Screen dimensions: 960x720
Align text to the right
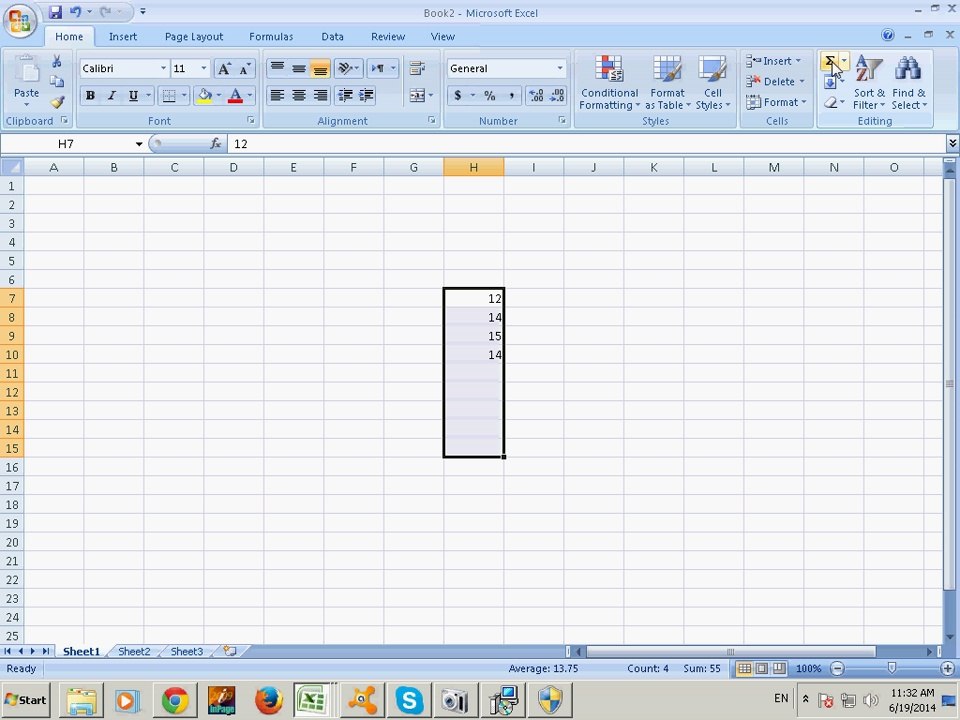pyautogui.click(x=320, y=96)
